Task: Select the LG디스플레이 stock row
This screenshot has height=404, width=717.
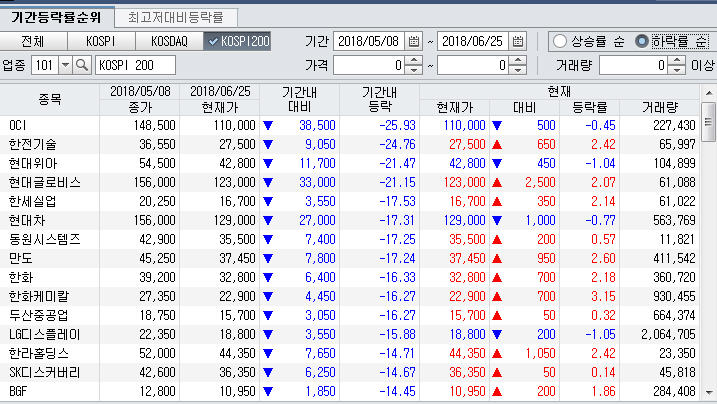Action: pos(350,334)
